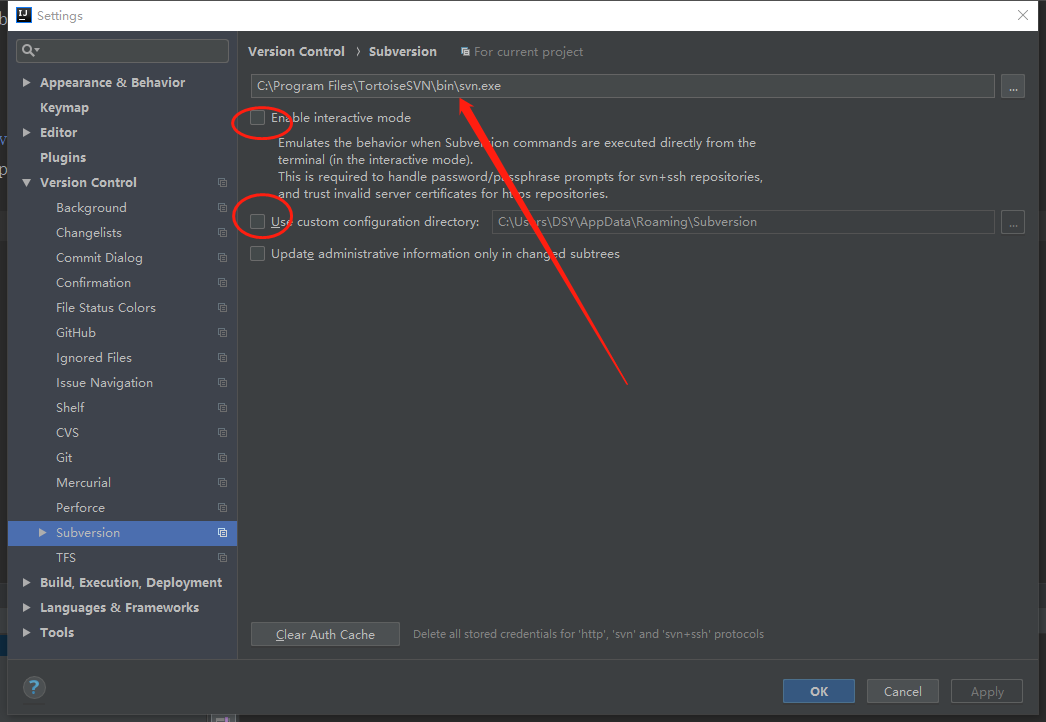Enable interactive mode checkbox

click(x=257, y=118)
